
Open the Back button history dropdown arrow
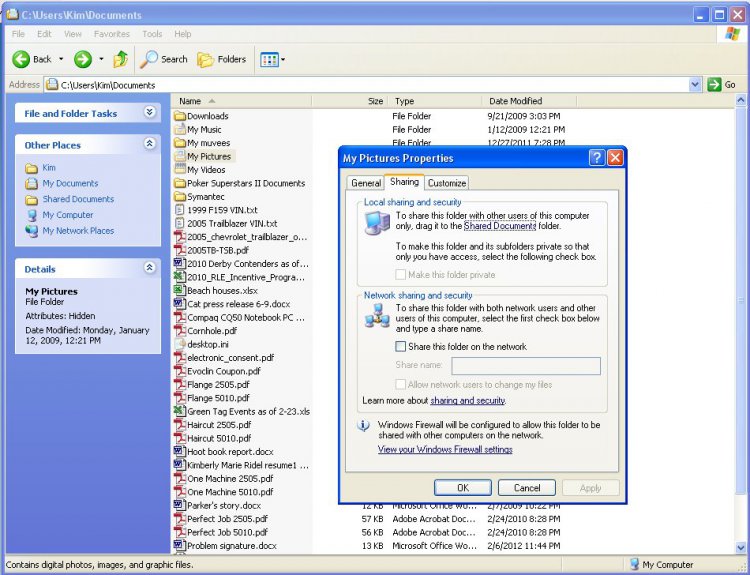61,59
